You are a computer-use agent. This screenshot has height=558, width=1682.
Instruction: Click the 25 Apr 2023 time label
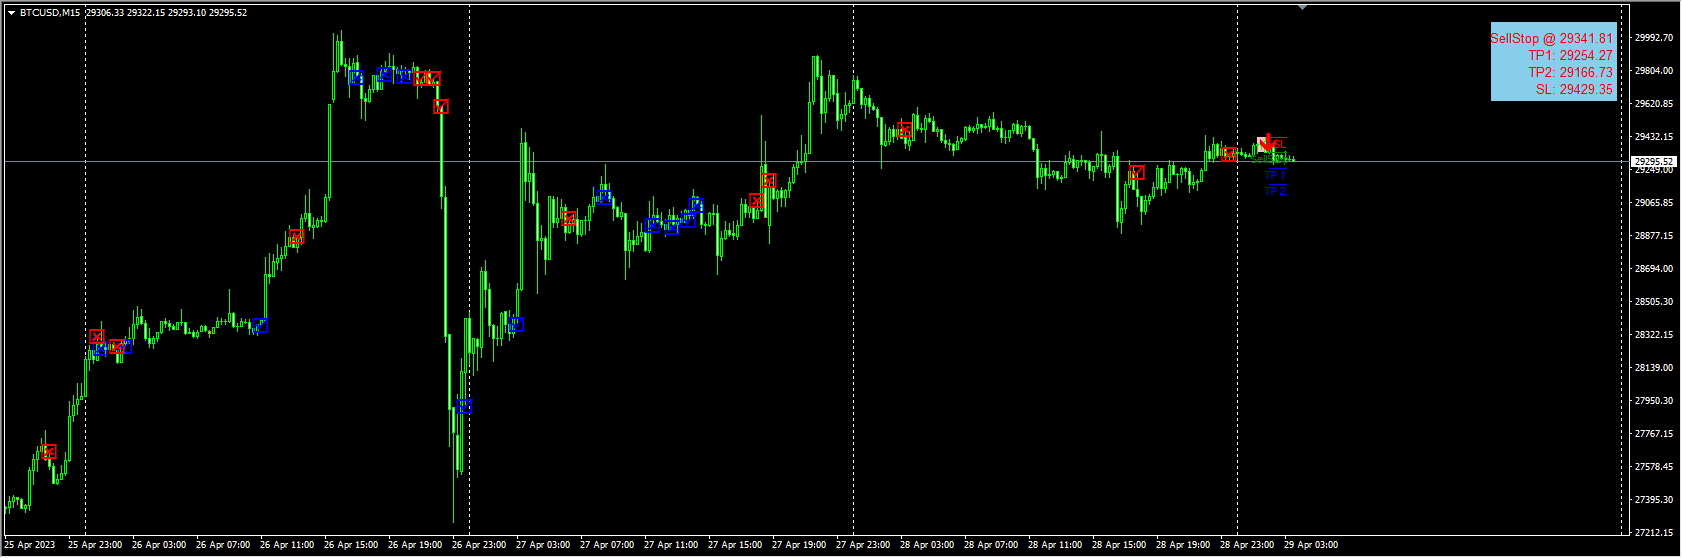[x=30, y=545]
